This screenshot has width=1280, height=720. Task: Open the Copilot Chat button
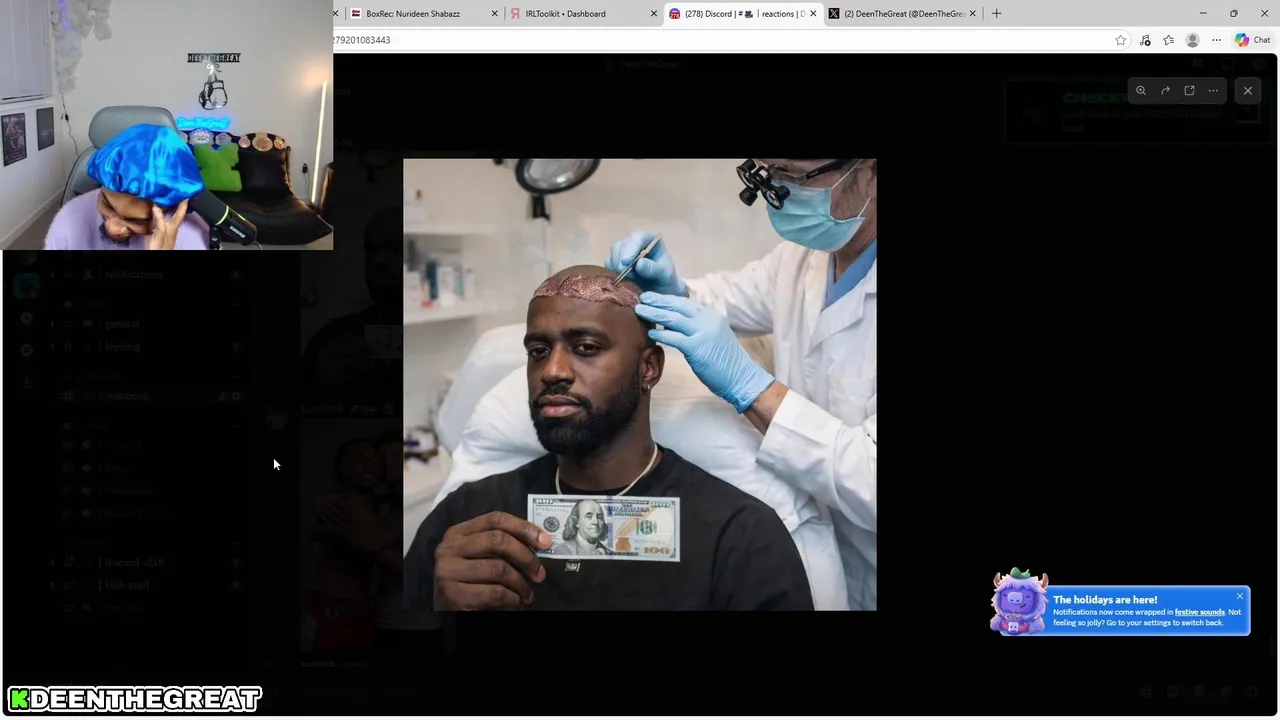tap(1252, 40)
